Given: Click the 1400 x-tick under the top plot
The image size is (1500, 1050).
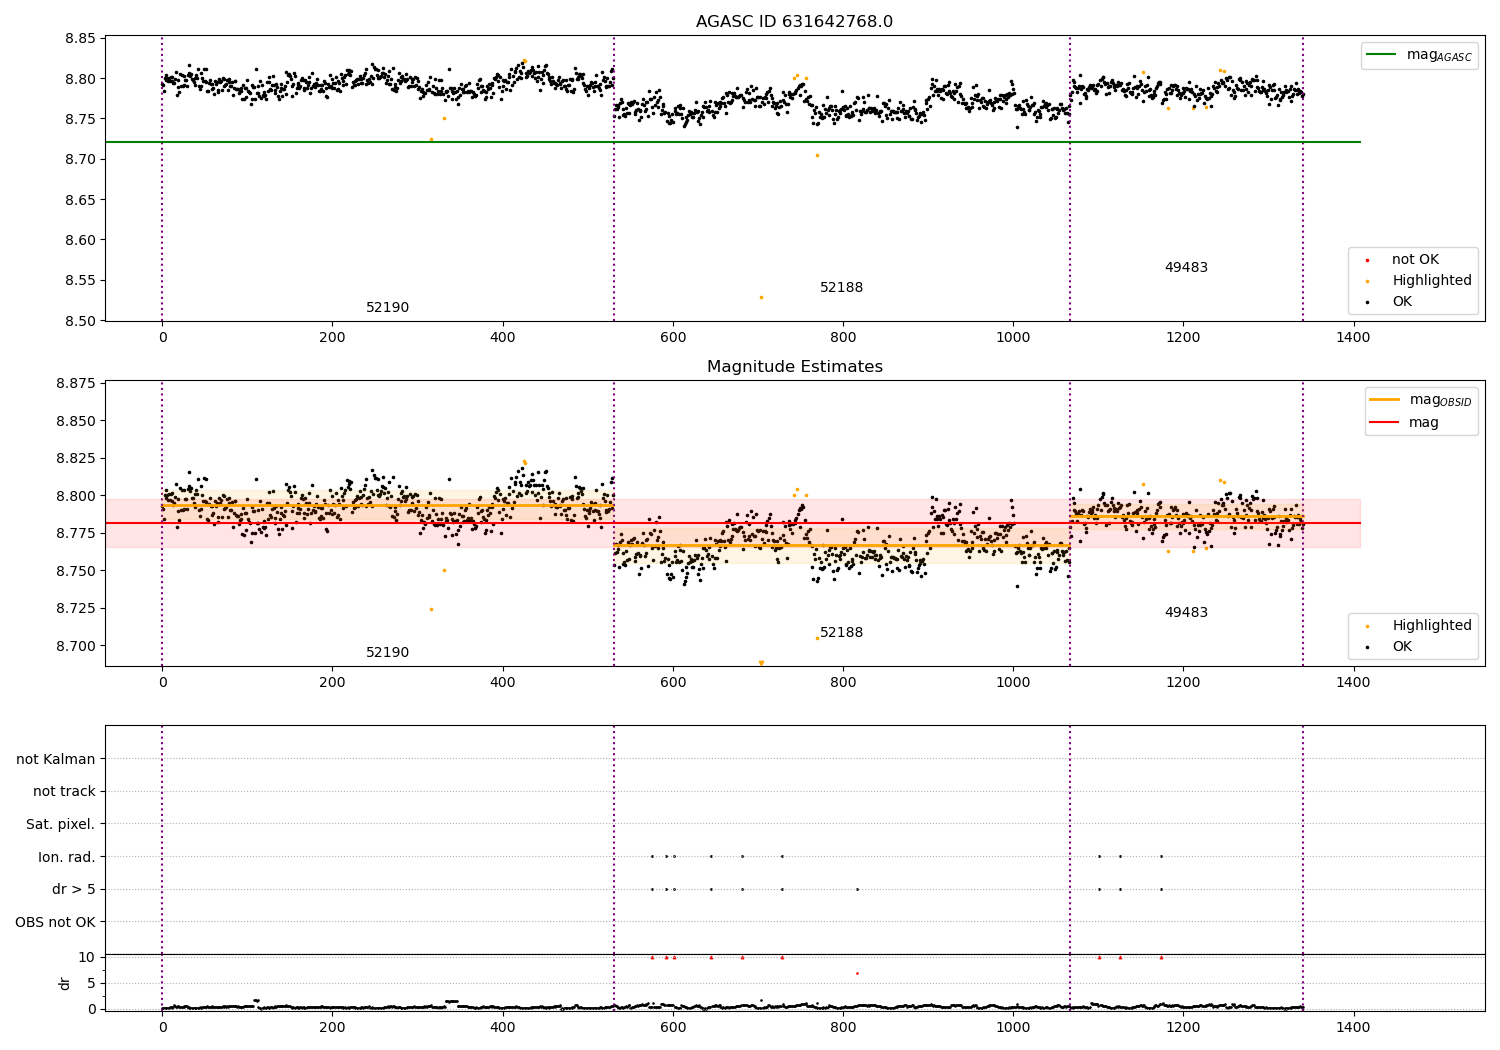Looking at the screenshot, I should click(1353, 338).
